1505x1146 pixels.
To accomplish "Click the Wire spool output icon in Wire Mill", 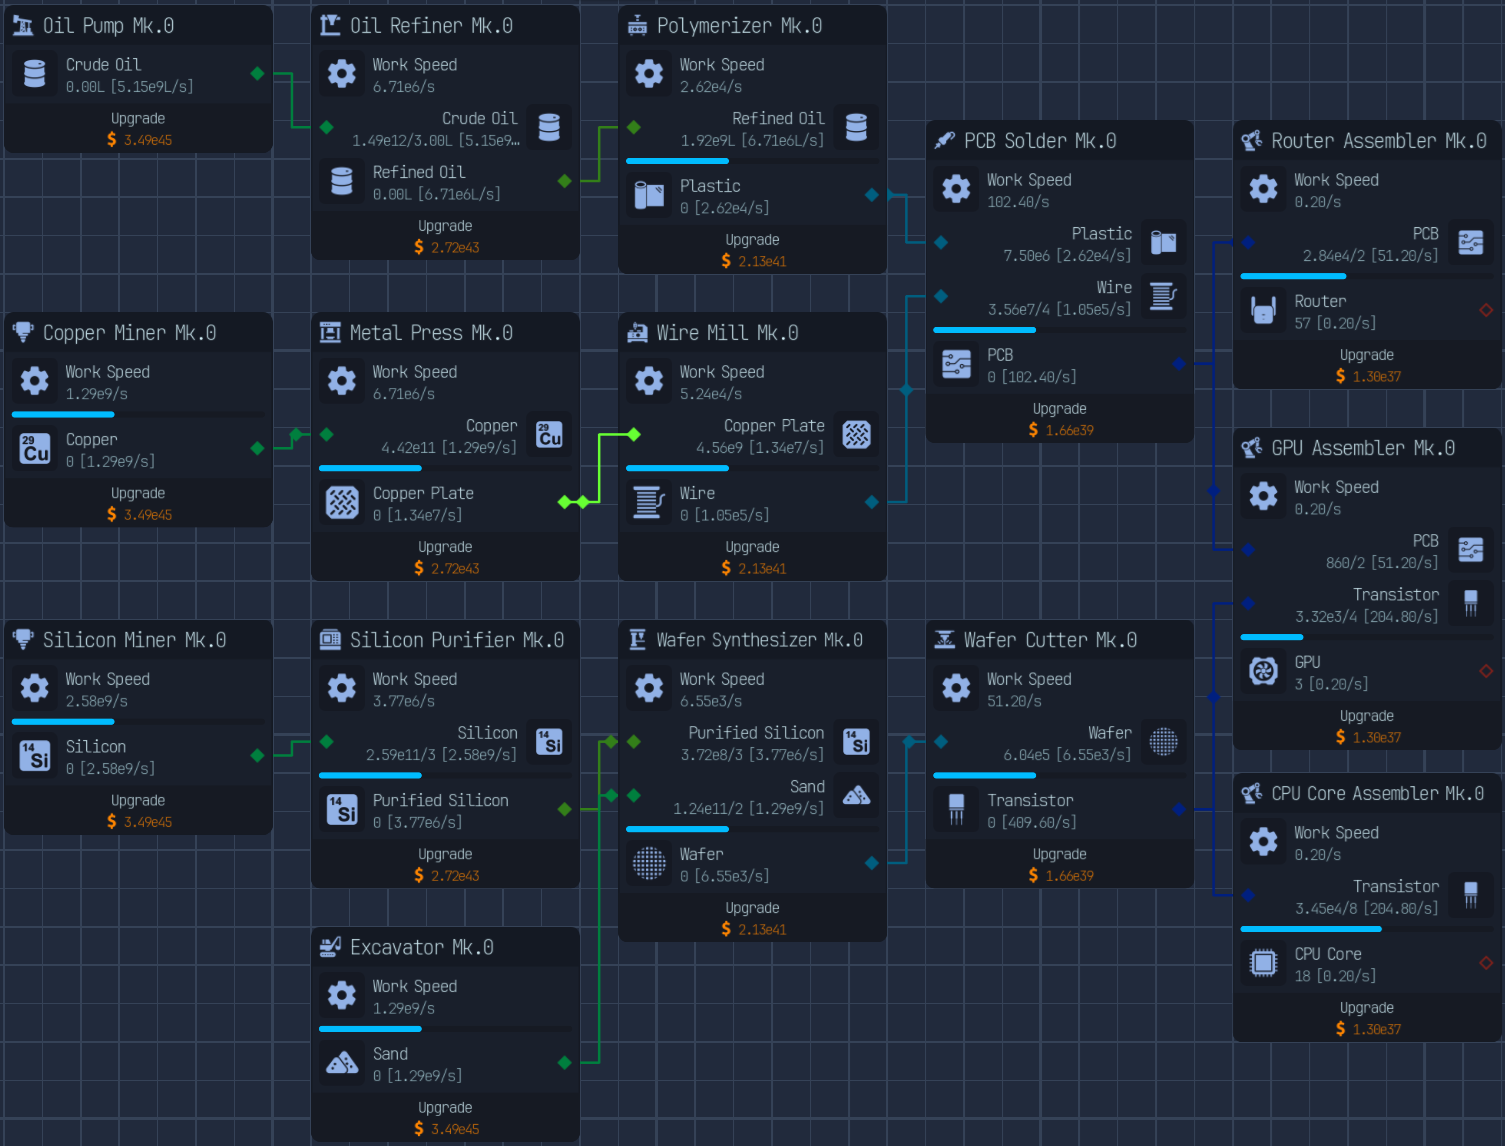I will click(649, 503).
